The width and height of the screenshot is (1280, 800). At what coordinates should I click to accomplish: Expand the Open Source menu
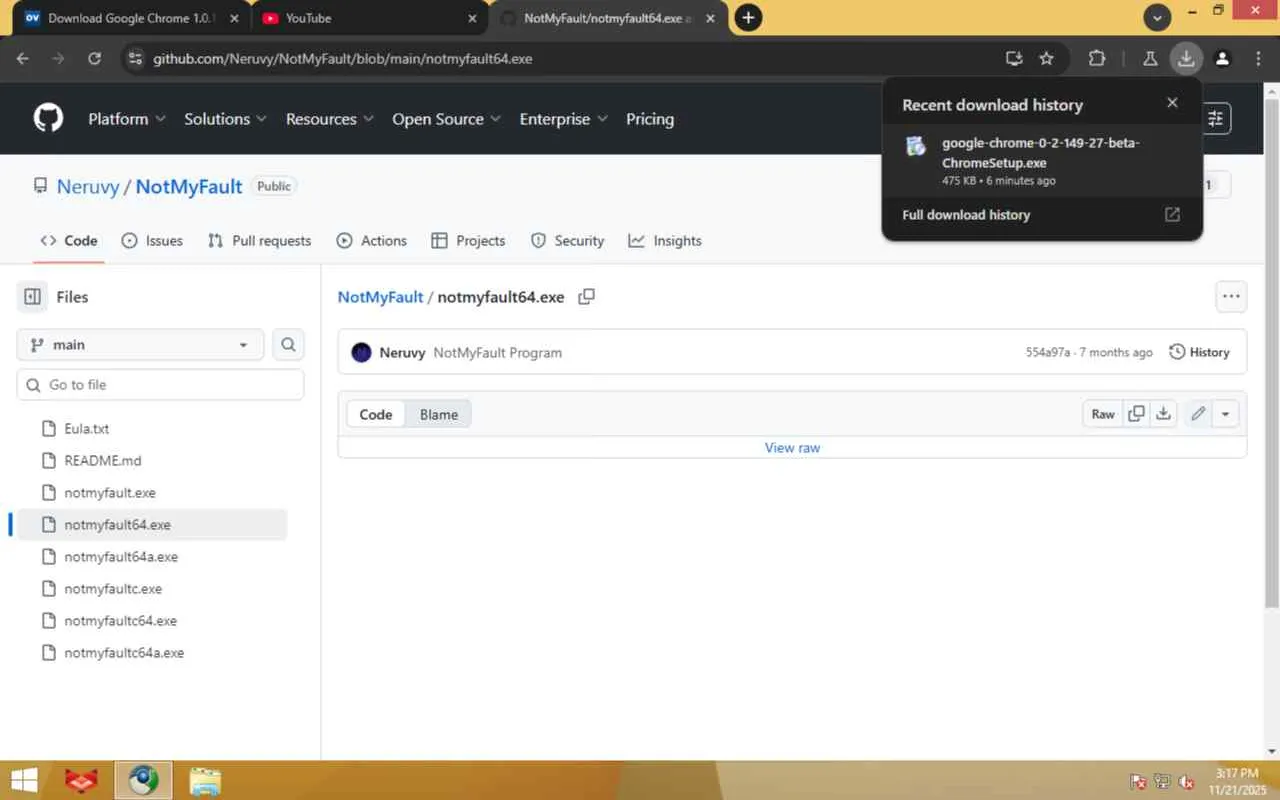(446, 119)
